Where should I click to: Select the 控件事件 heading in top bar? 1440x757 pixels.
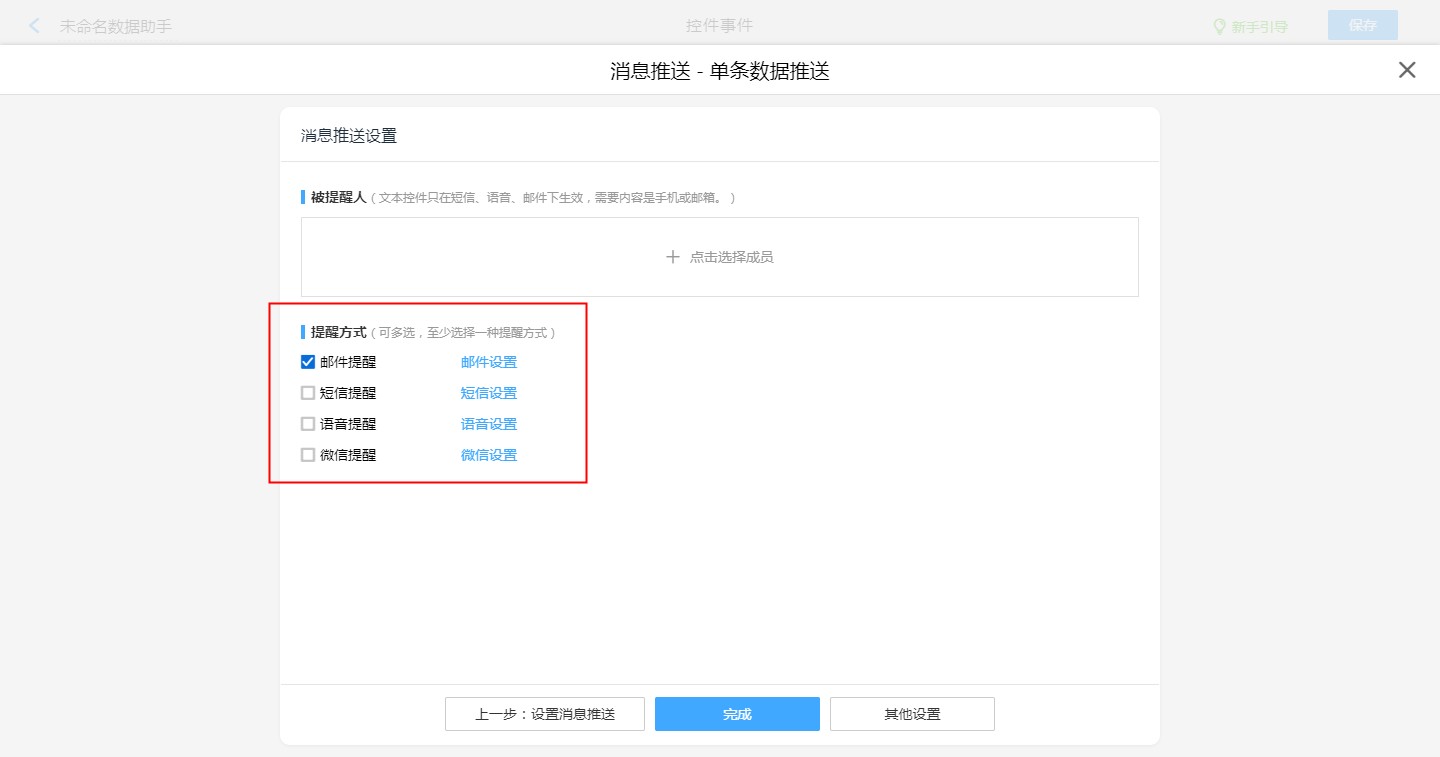point(719,26)
